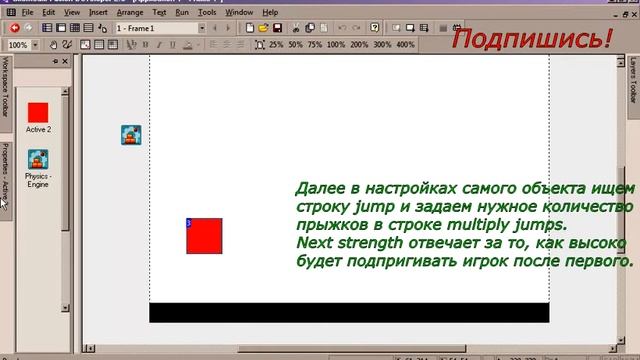Zoom to fit the frame
This screenshot has width=640, height=360.
(x=260, y=44)
